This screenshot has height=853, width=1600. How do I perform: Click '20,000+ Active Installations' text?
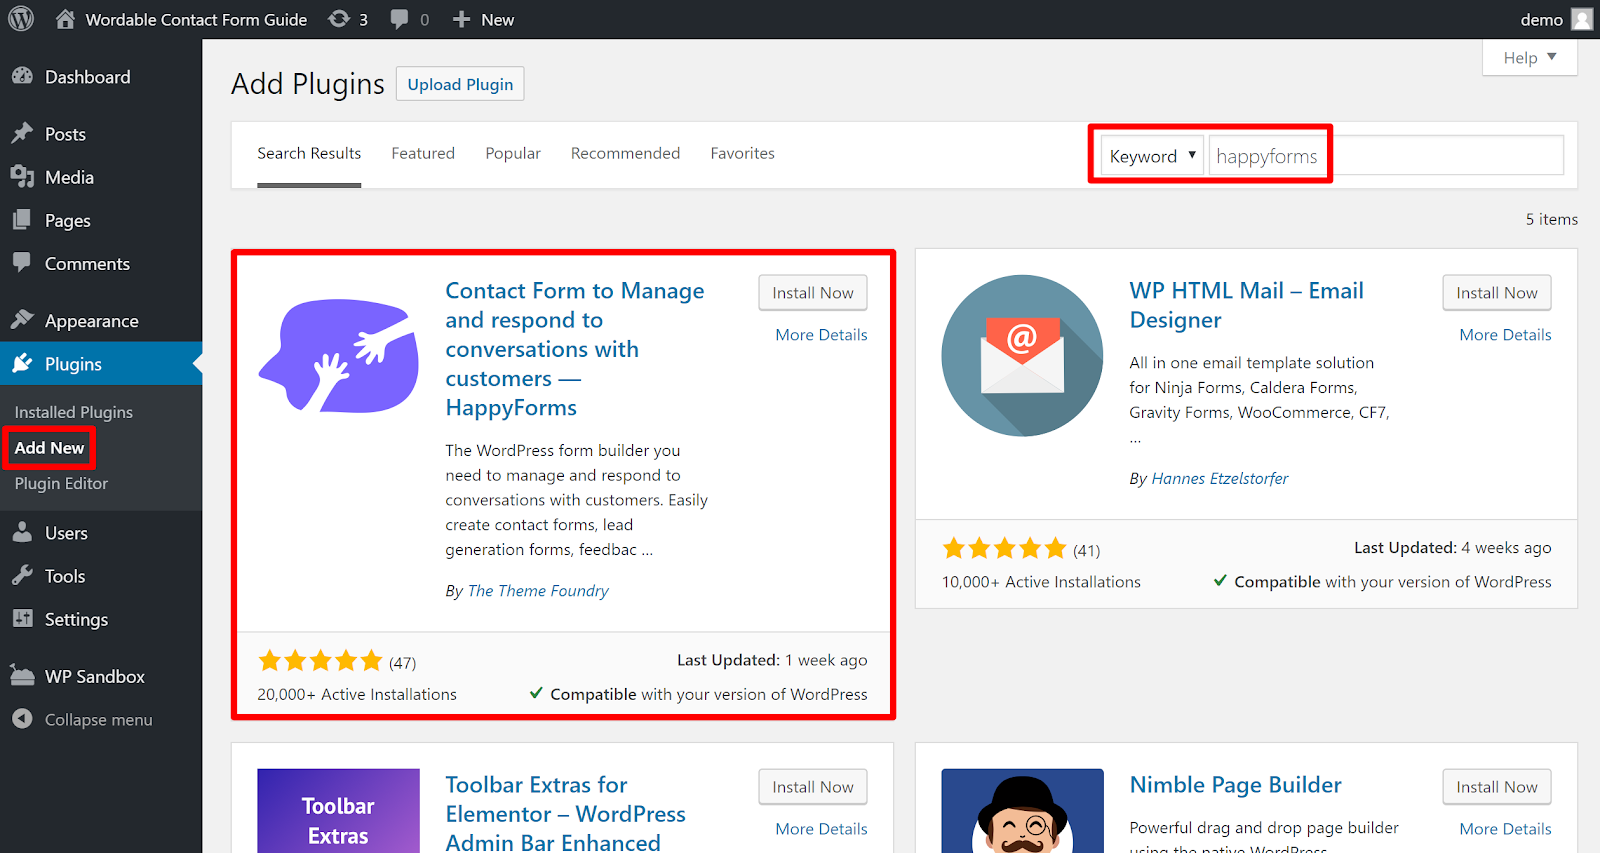coord(357,694)
